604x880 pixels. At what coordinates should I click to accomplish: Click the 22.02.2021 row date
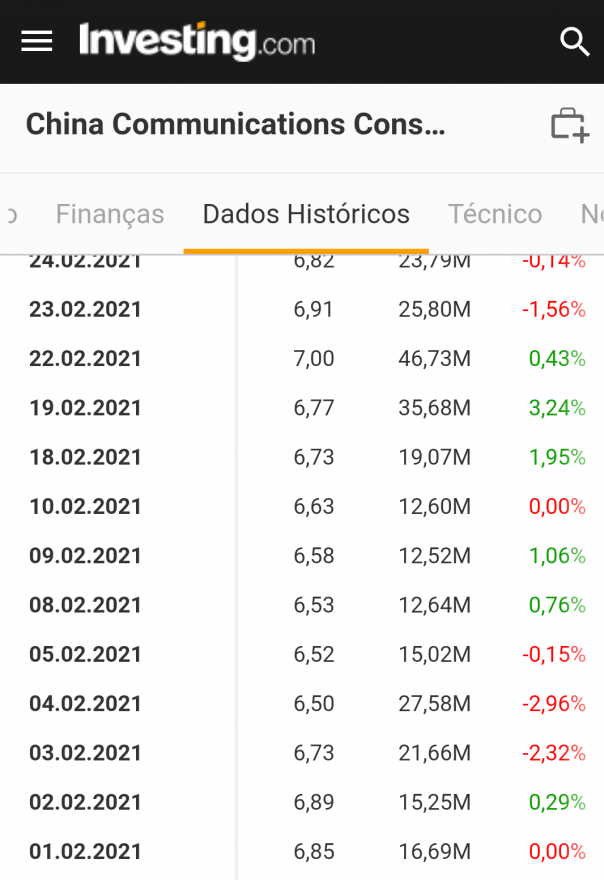(86, 359)
